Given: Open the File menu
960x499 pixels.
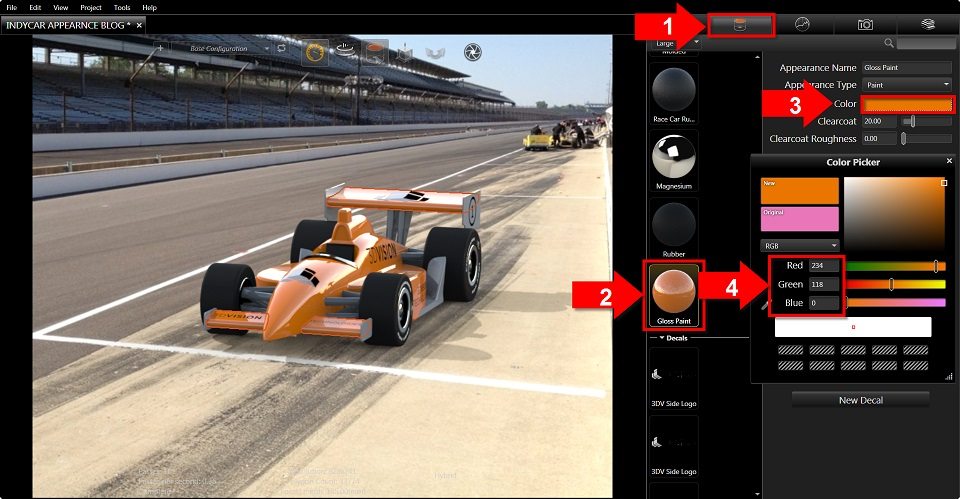Looking at the screenshot, I should pos(12,7).
